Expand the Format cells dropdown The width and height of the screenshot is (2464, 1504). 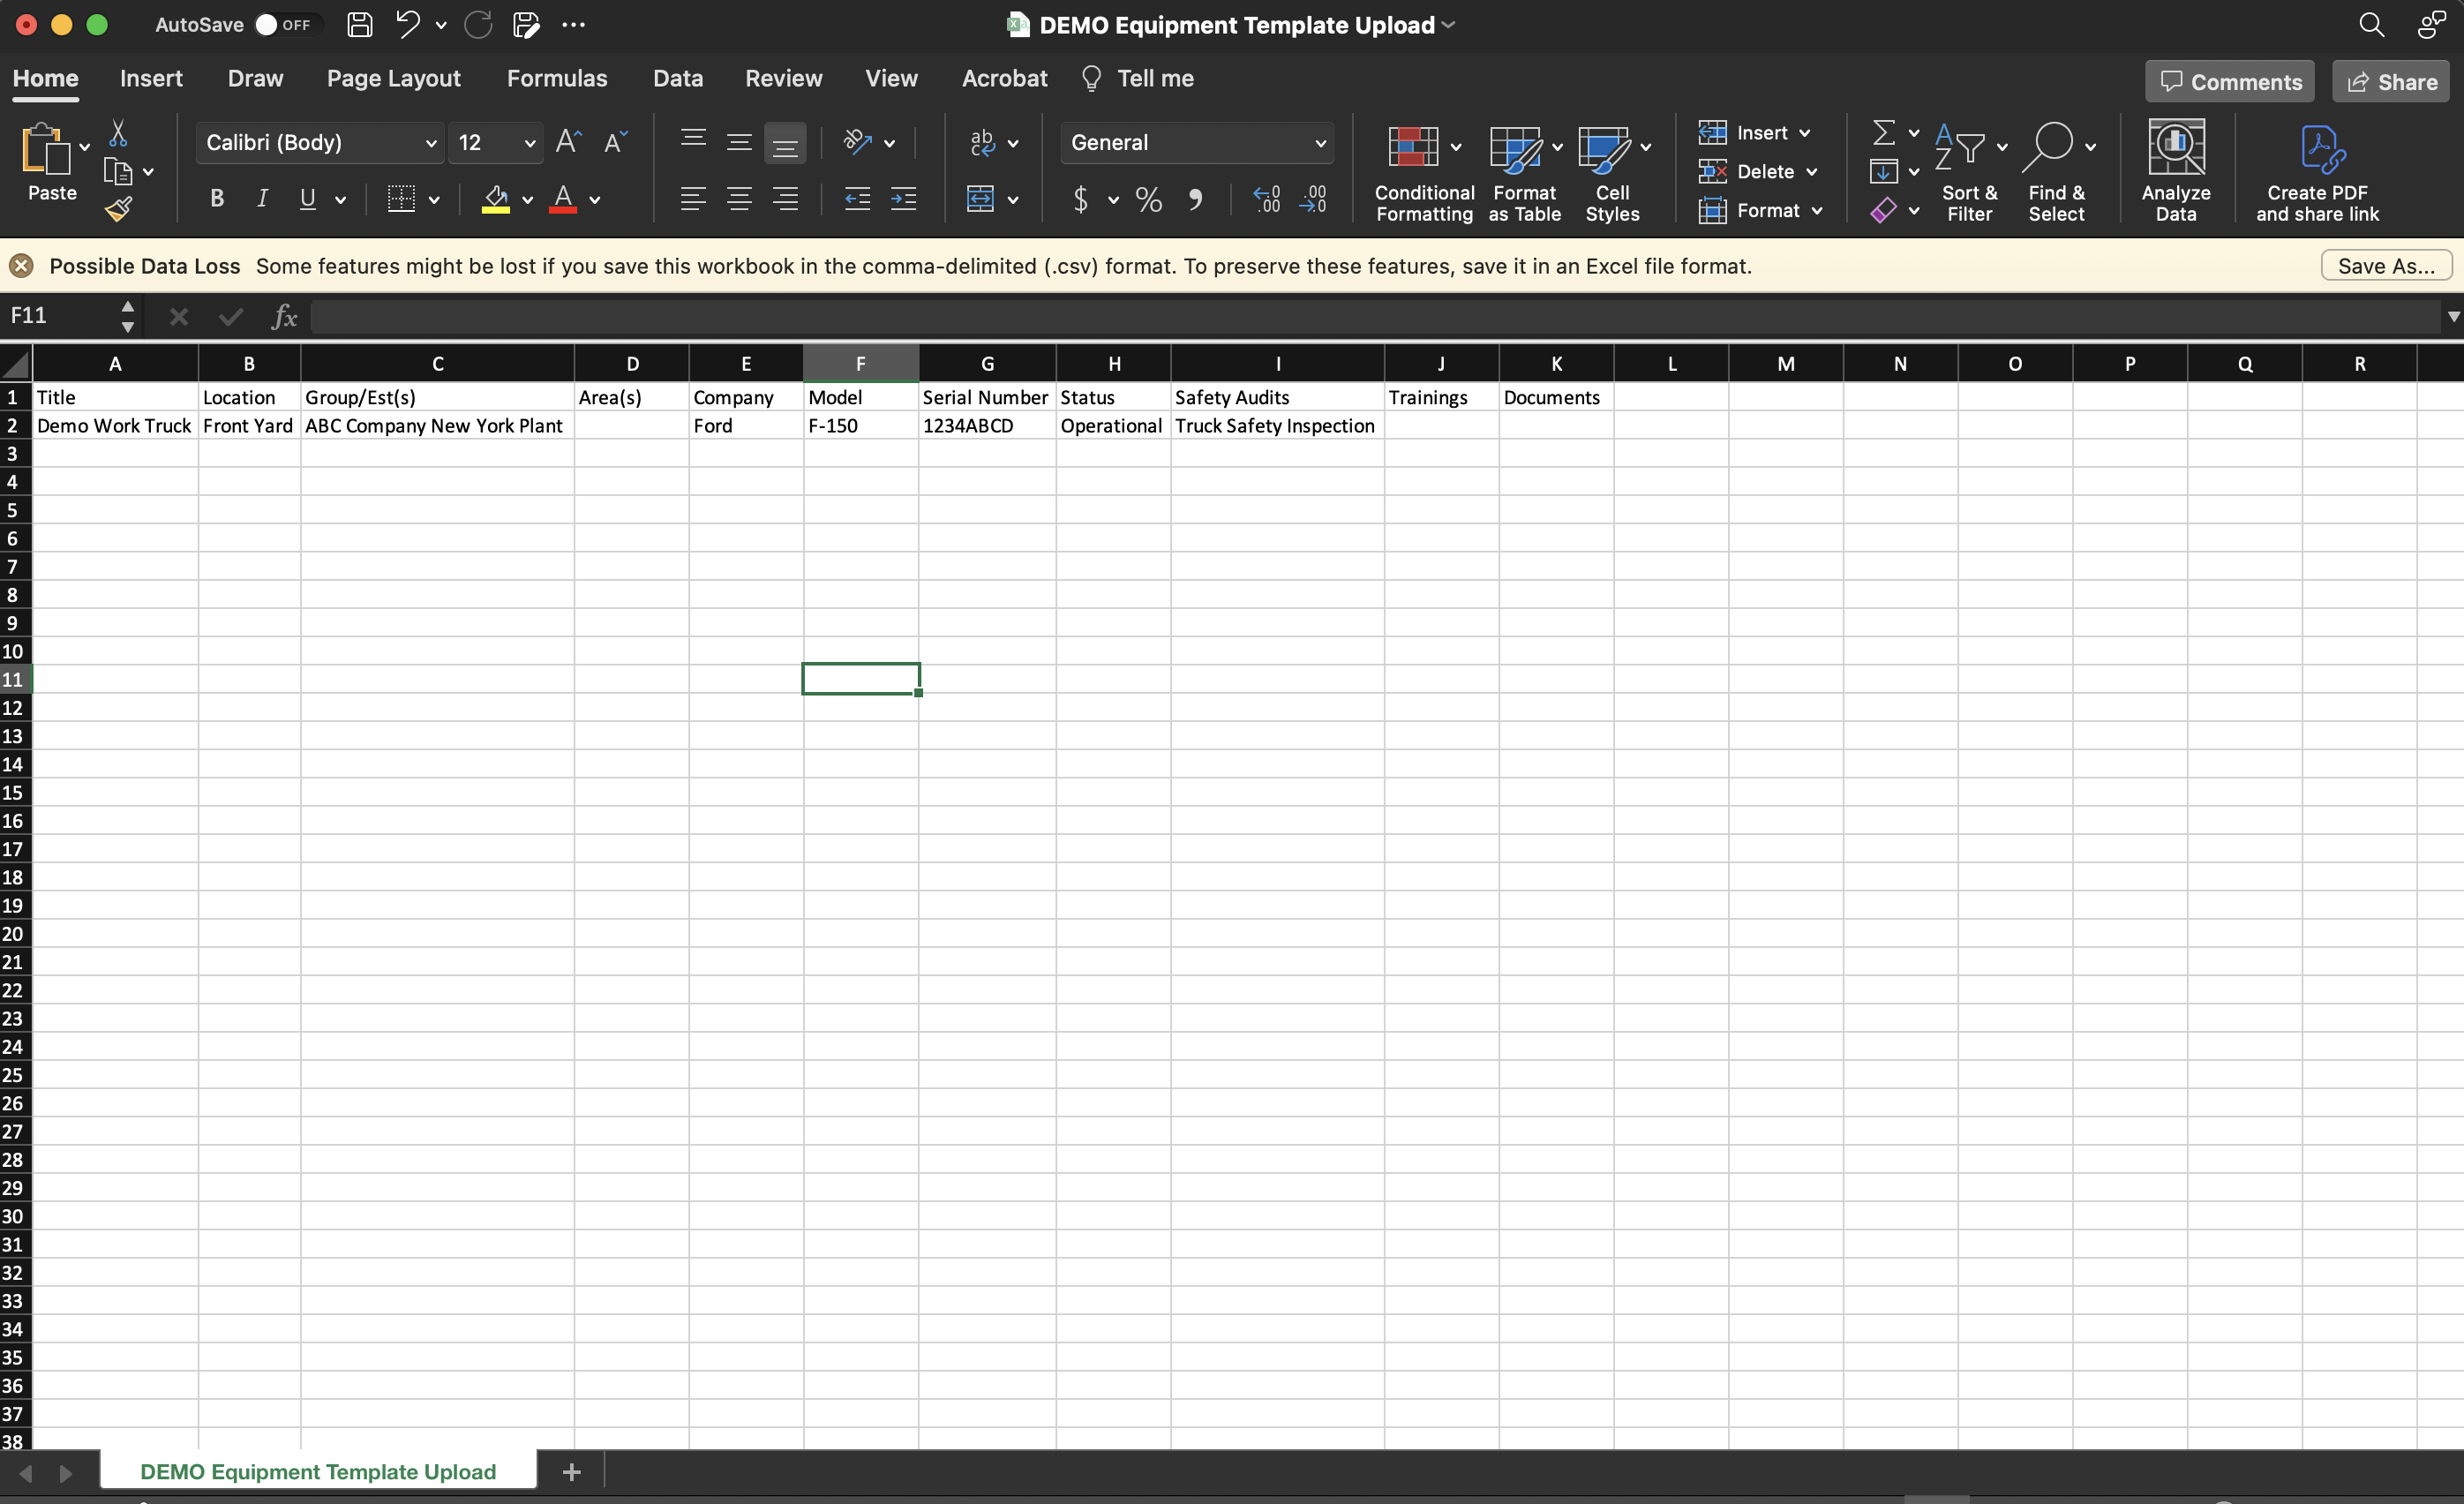coord(1816,211)
